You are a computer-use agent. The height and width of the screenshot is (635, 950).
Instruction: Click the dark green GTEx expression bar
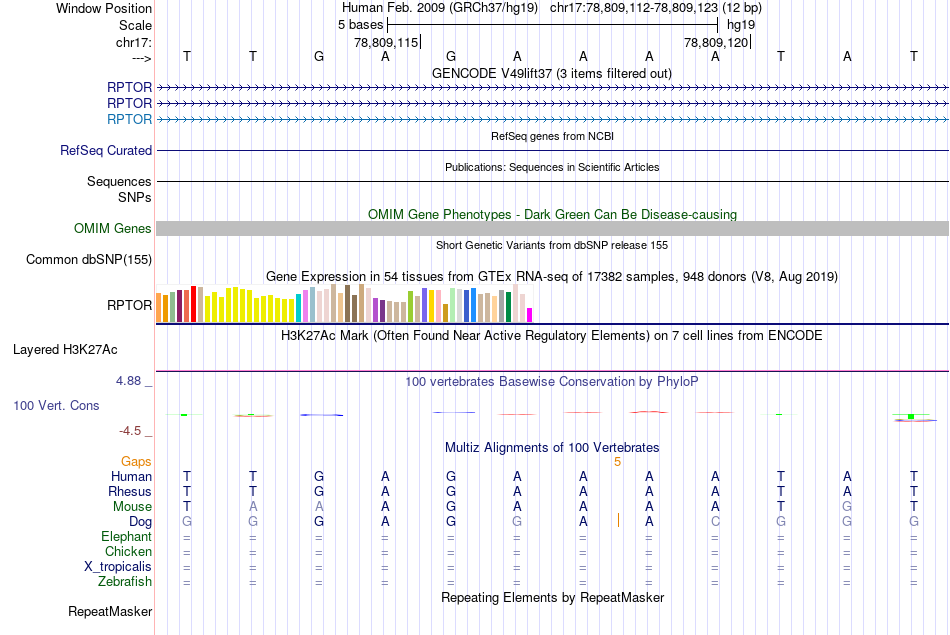point(508,307)
